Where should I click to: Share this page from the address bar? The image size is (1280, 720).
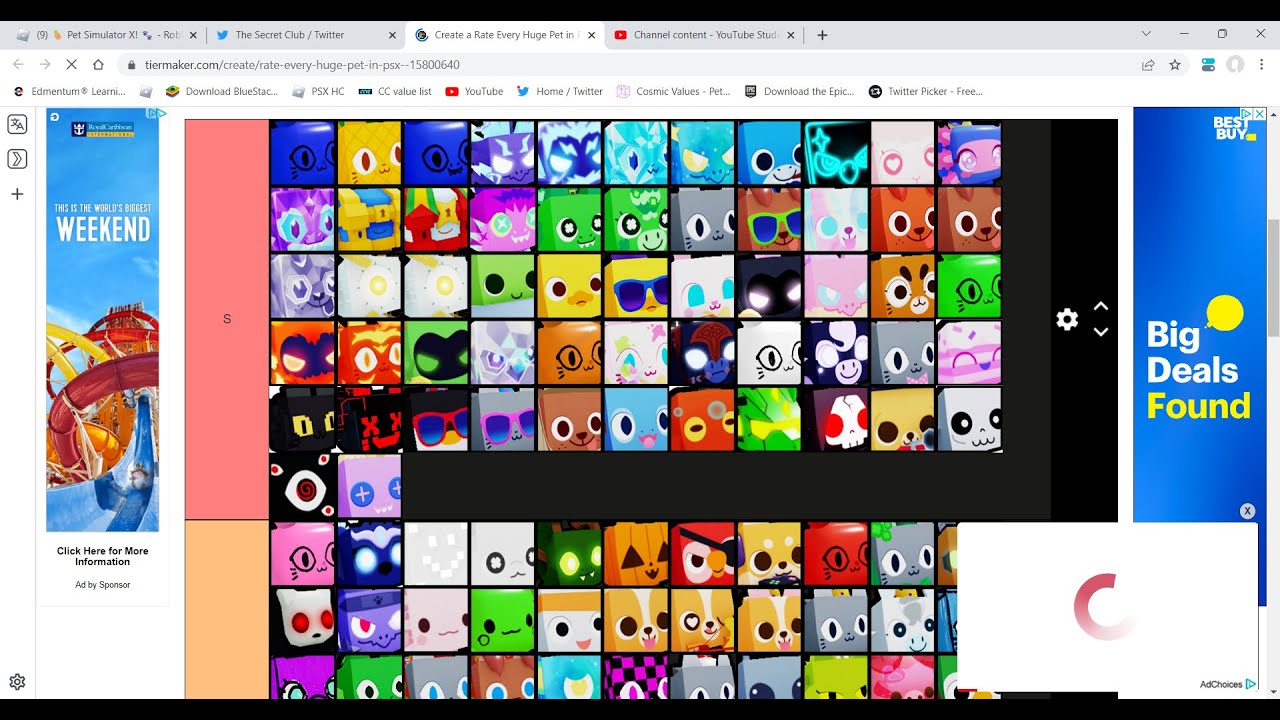(1148, 64)
